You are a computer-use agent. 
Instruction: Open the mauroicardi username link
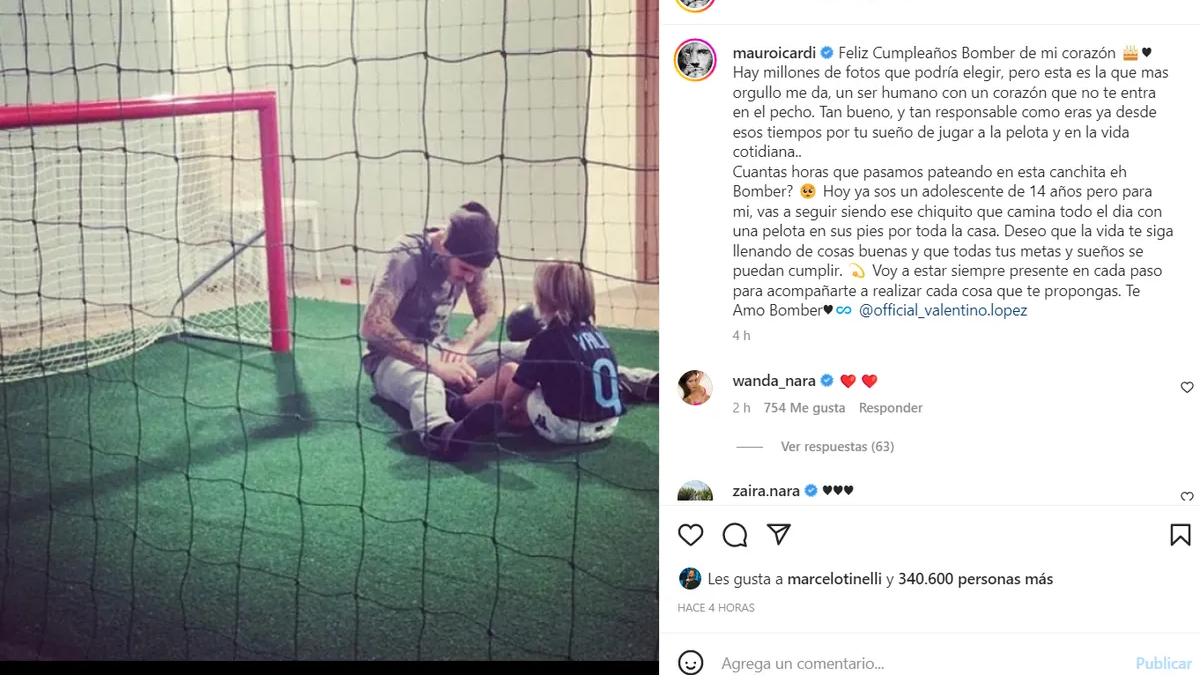(x=774, y=52)
